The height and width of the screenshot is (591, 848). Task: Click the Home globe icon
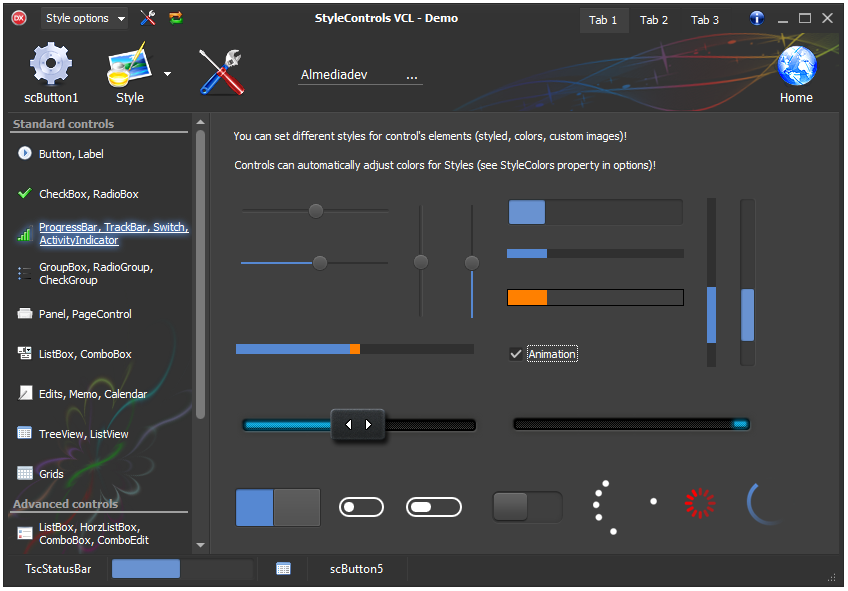pyautogui.click(x=797, y=66)
